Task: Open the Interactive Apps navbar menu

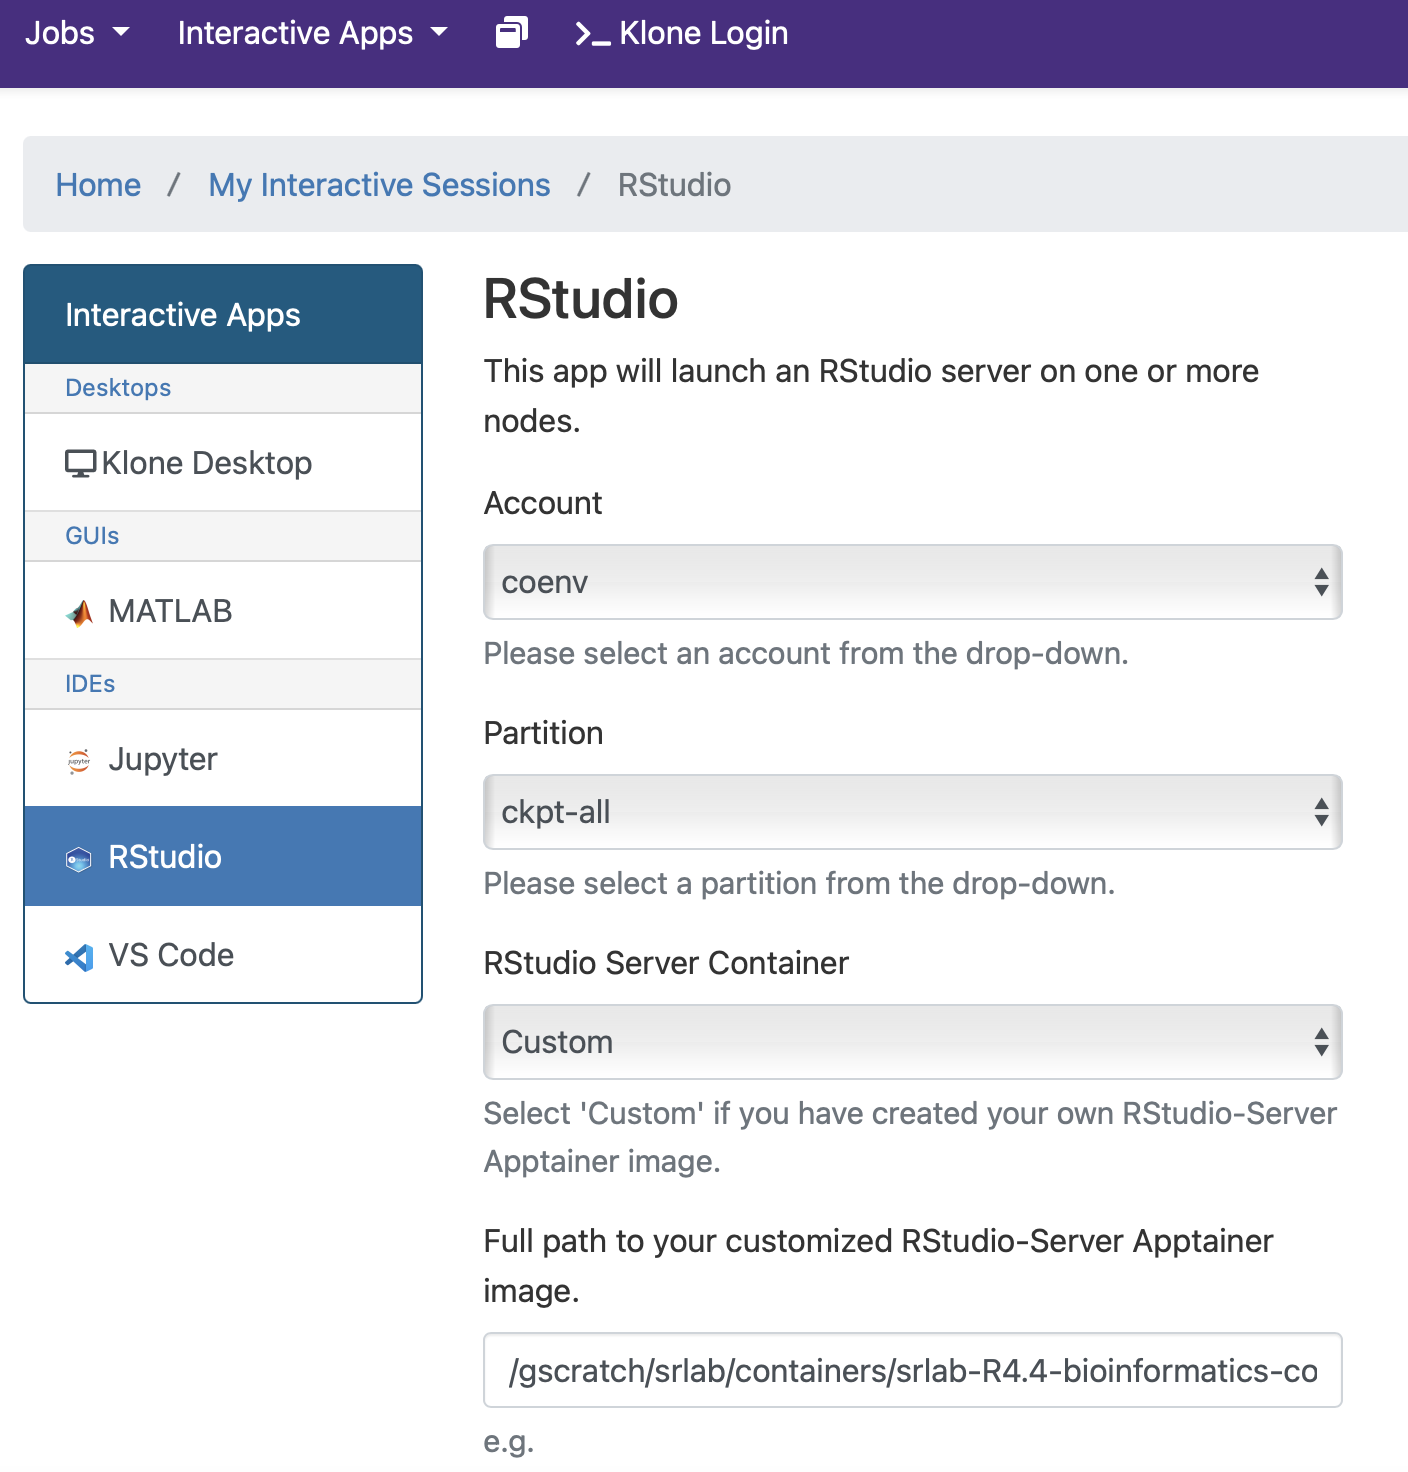Action: click(312, 33)
